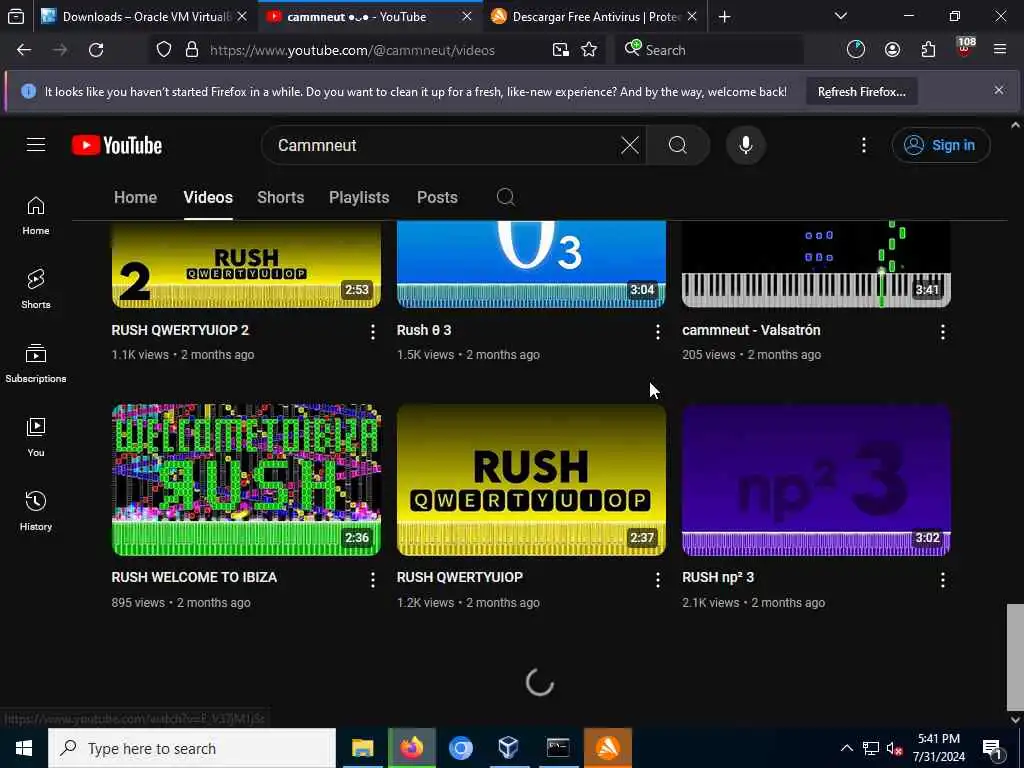This screenshot has height=768, width=1024.
Task: Open the channel Posts tab
Action: click(x=437, y=197)
